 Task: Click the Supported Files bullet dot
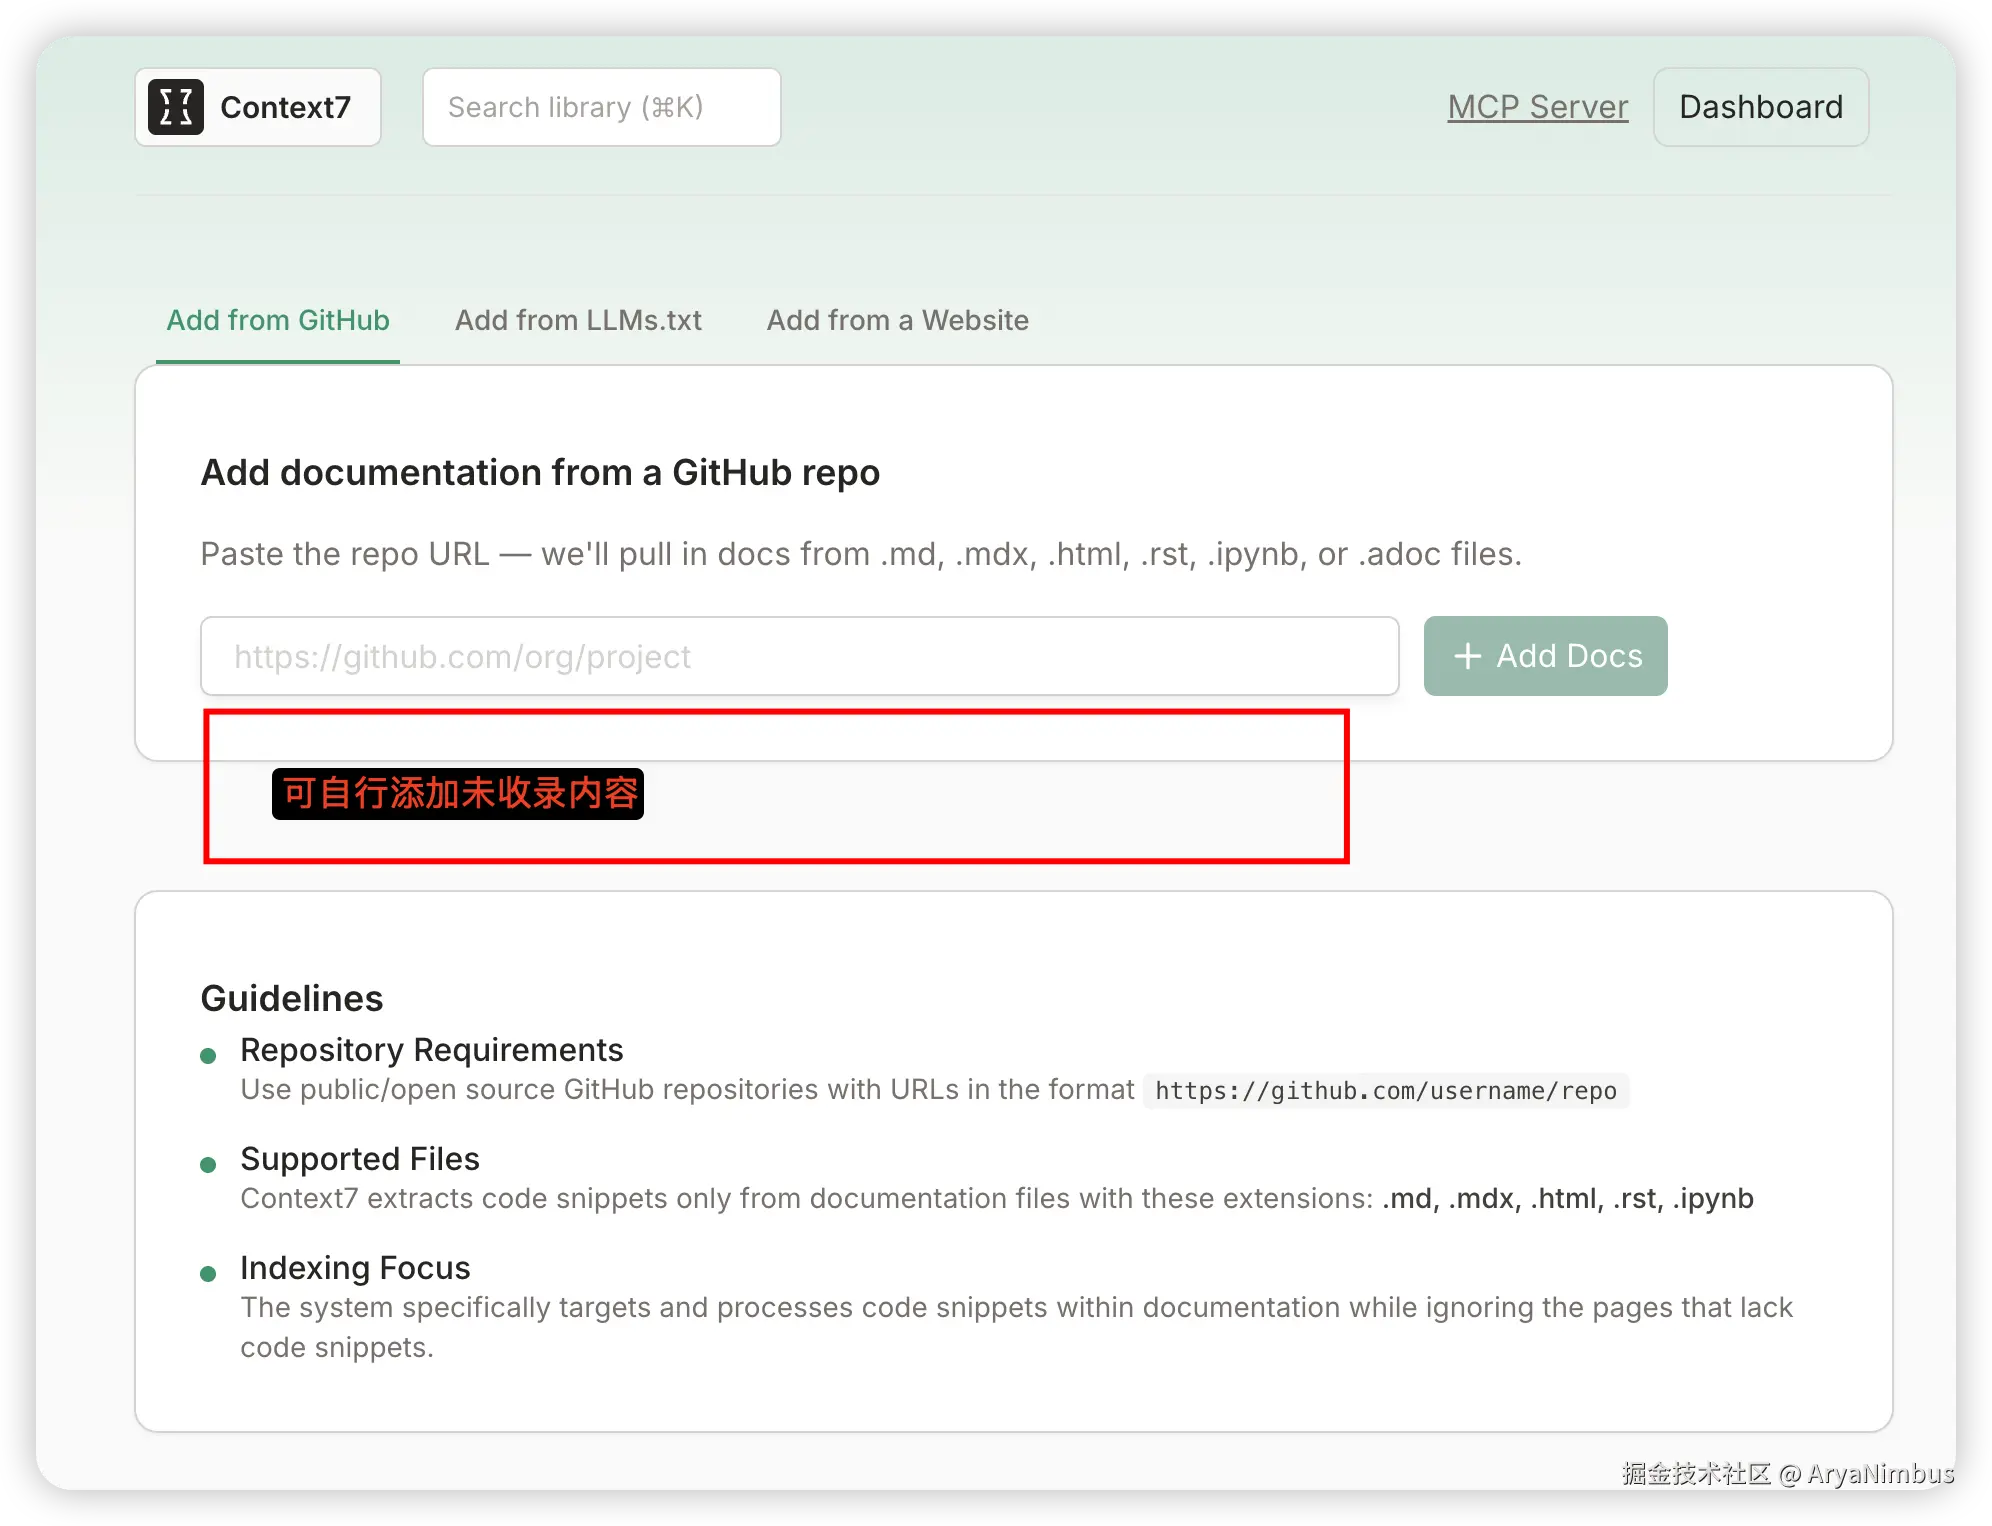(208, 1165)
